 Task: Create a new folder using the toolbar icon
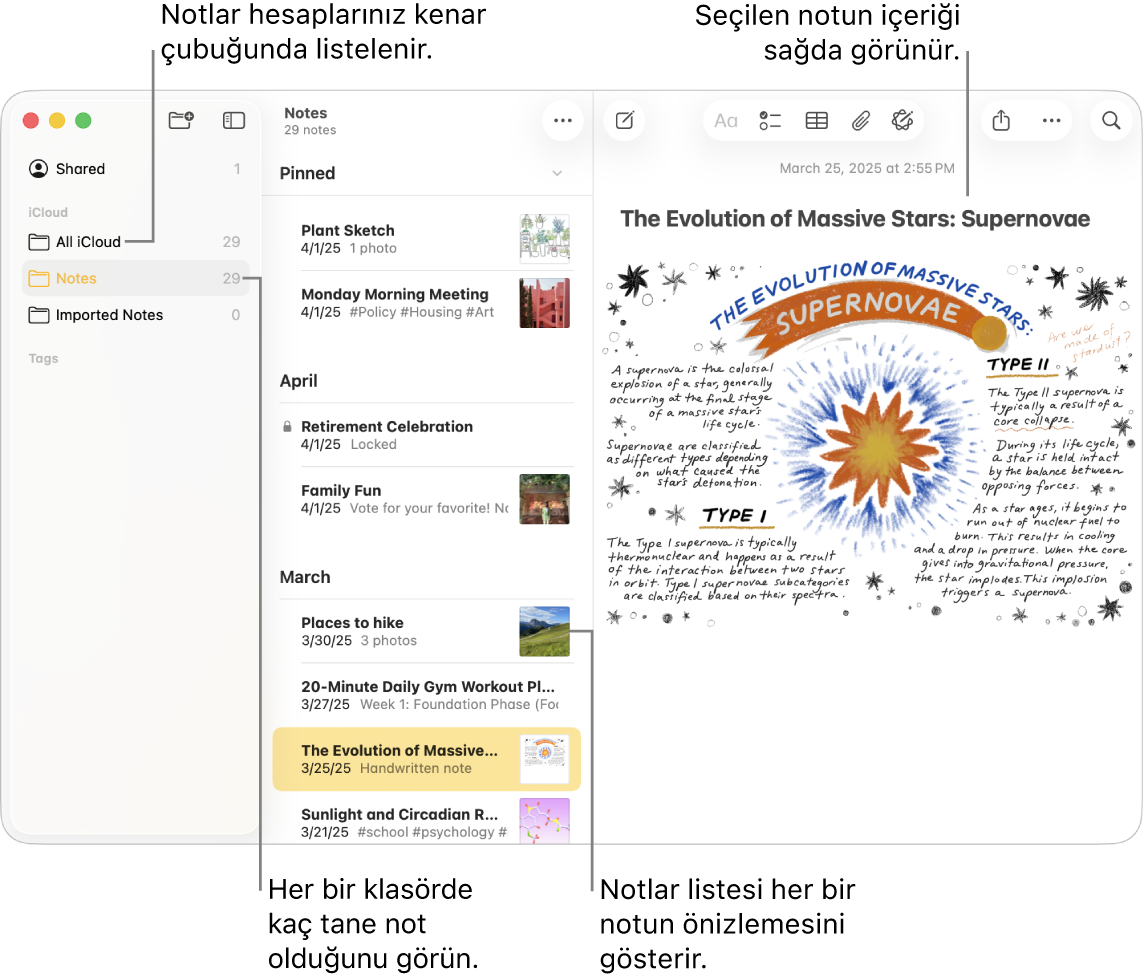click(181, 120)
